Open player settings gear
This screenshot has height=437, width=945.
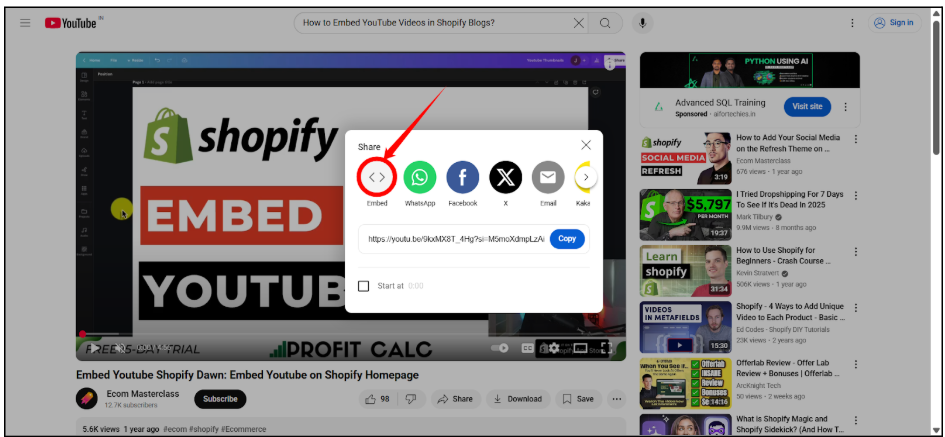[553, 348]
